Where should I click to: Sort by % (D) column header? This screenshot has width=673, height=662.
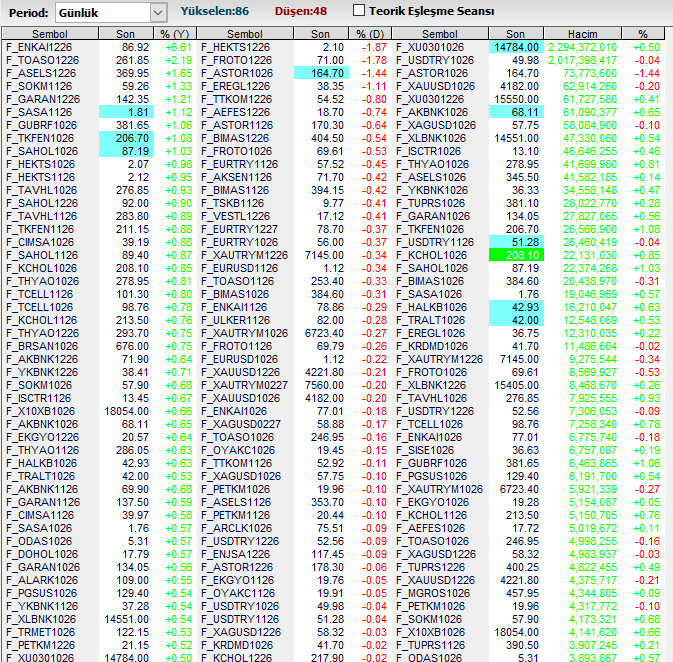370,33
